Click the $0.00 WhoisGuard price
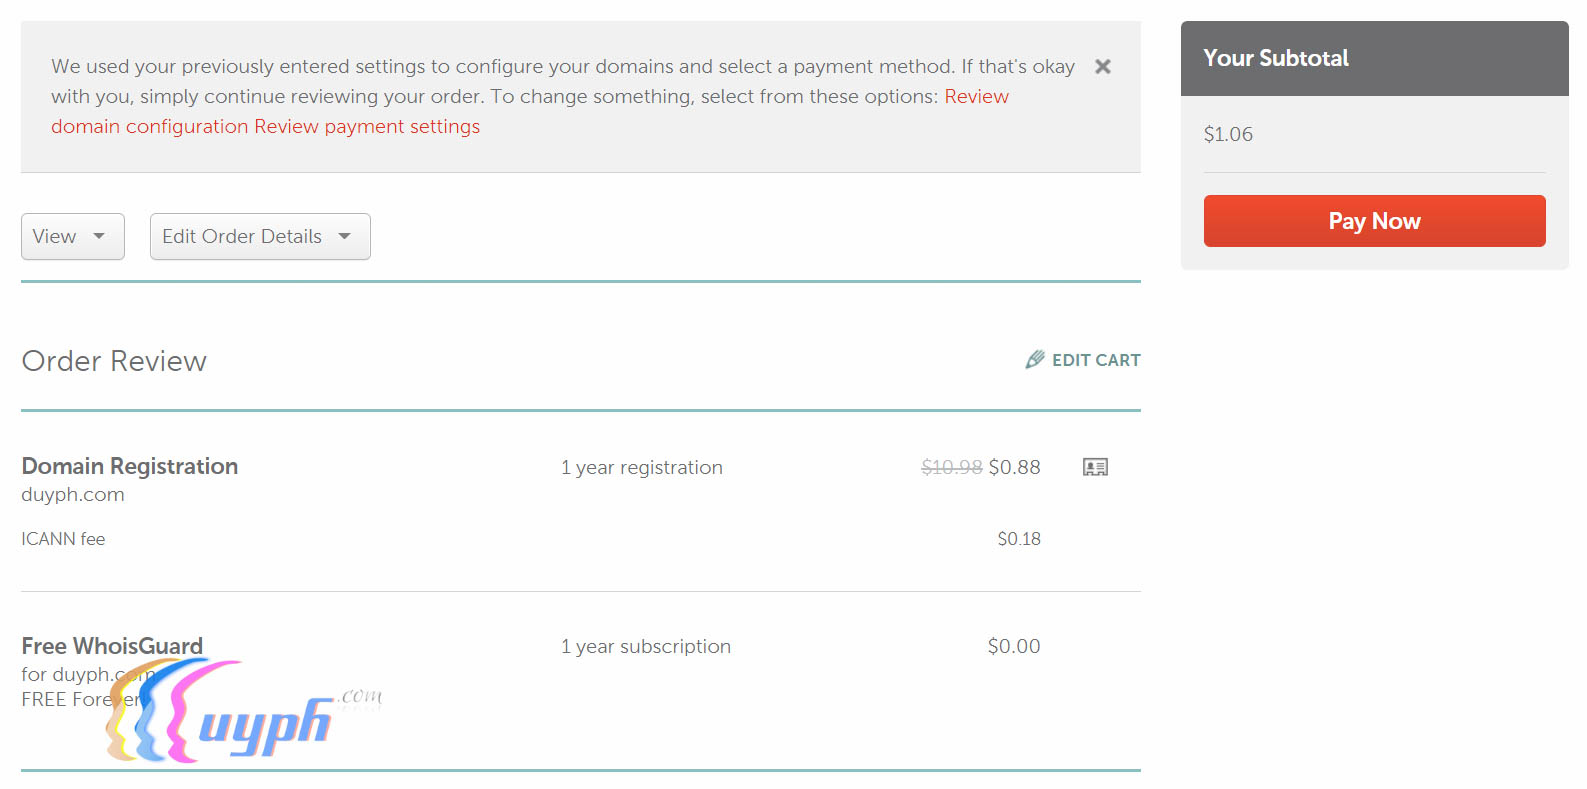Viewport: 1587px width, 789px height. 1014,647
